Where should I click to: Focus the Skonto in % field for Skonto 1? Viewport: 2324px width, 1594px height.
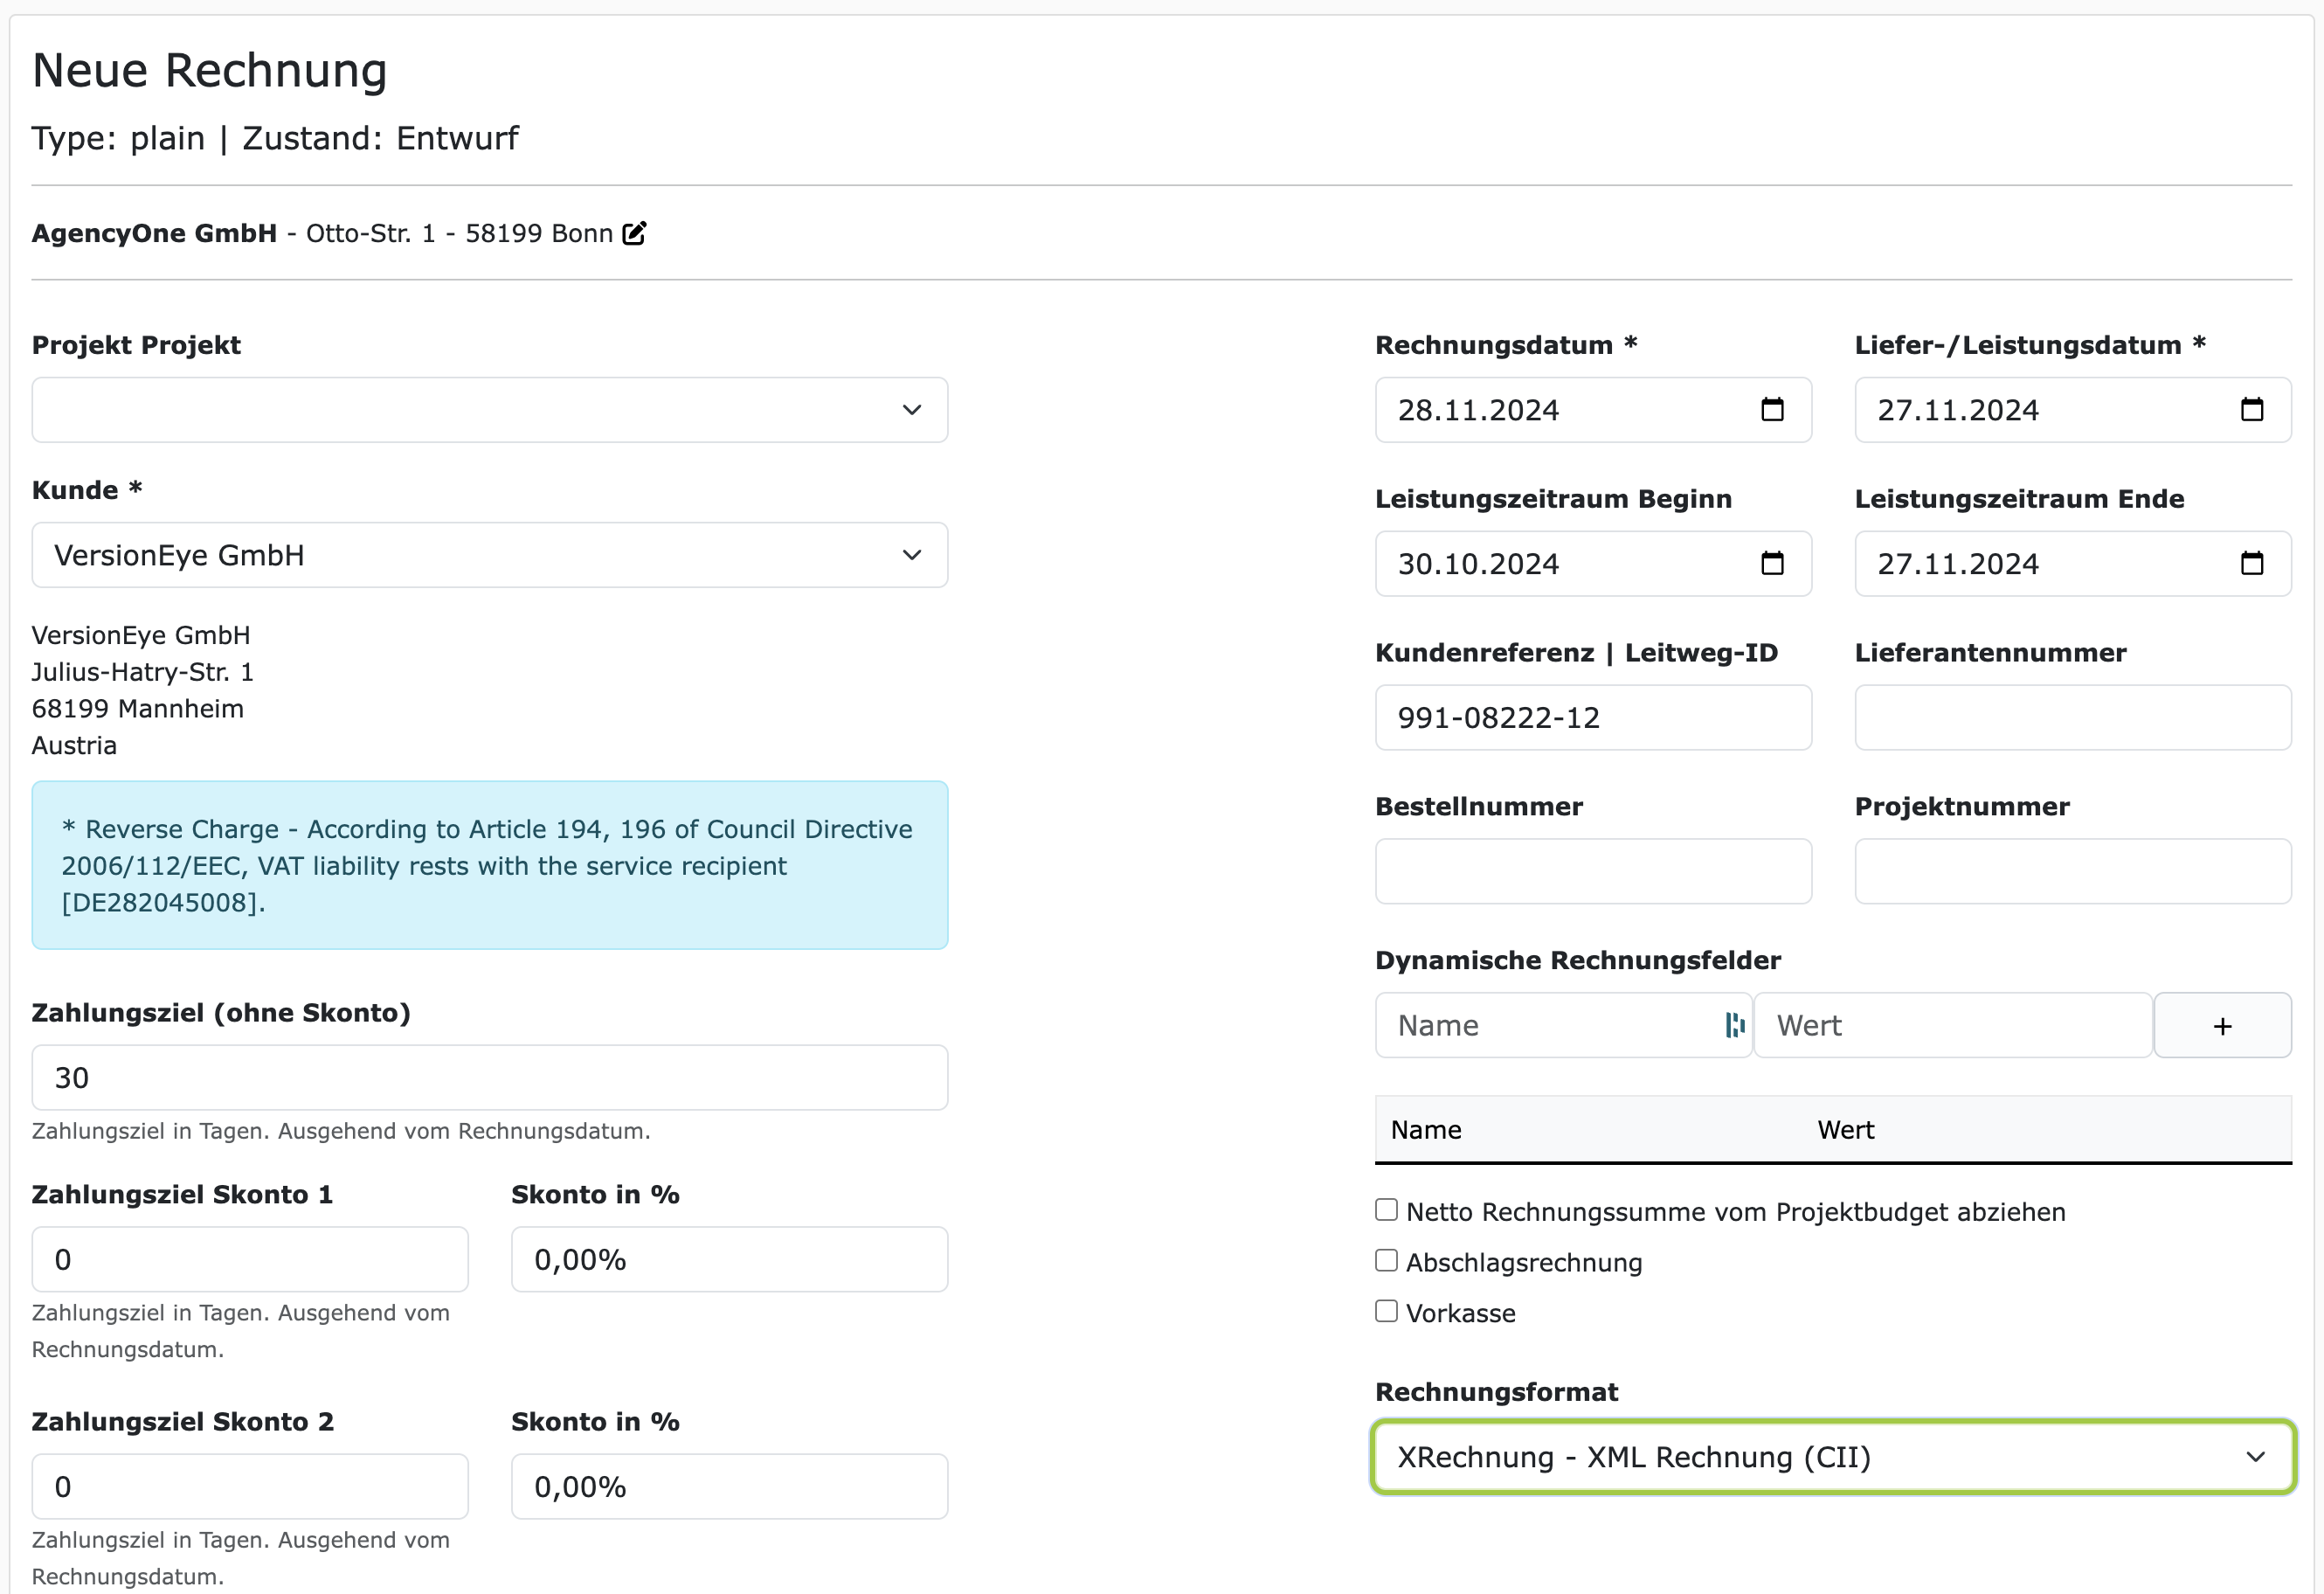729,1260
